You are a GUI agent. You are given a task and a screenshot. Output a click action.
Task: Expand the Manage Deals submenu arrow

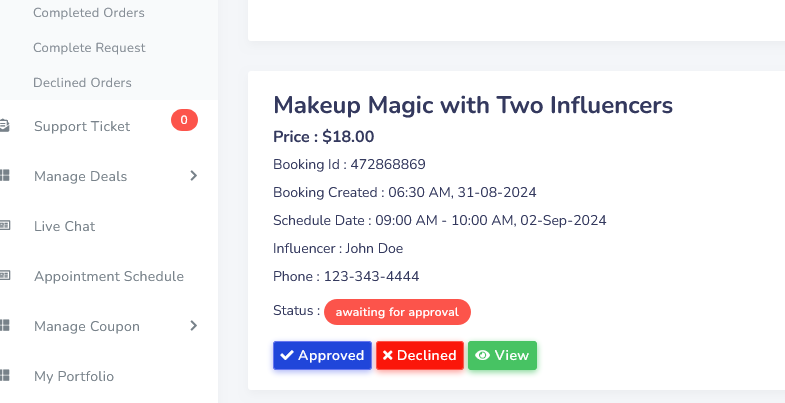click(x=194, y=176)
